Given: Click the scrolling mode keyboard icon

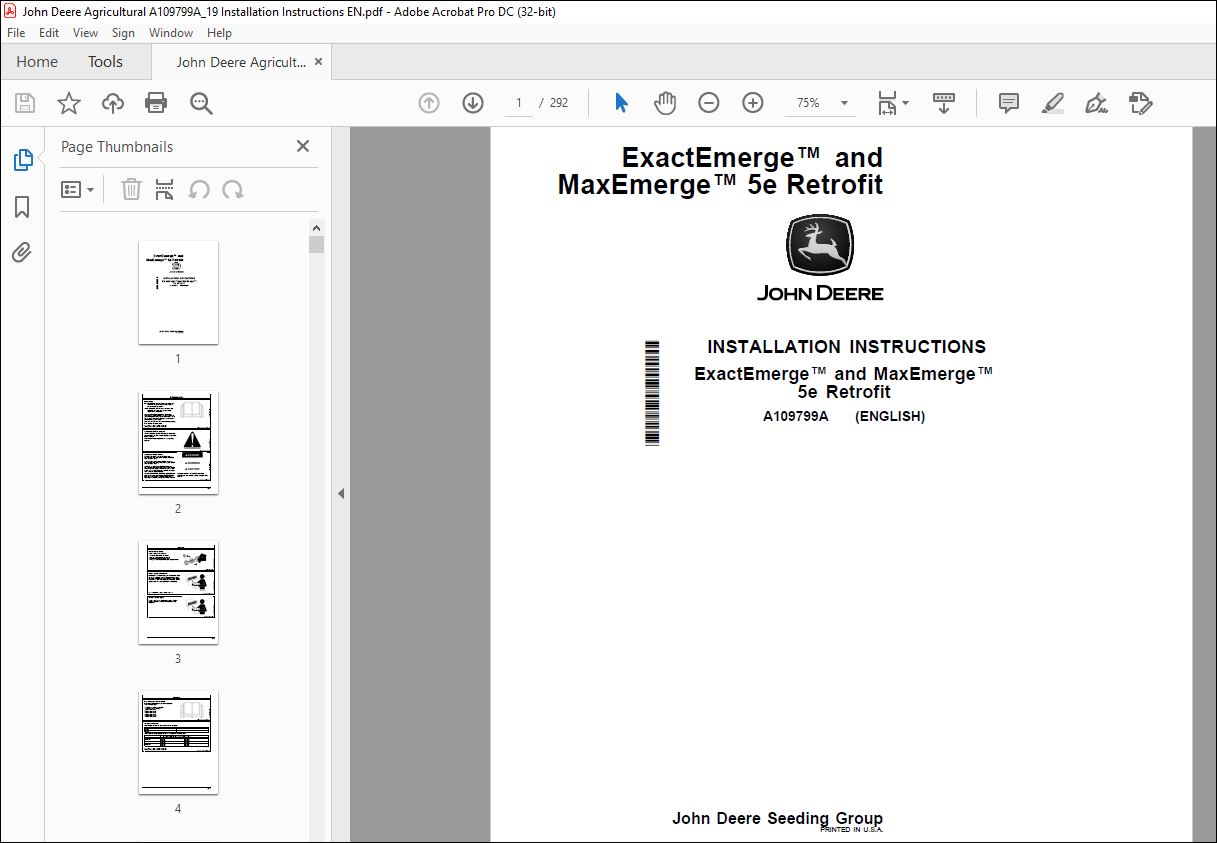Looking at the screenshot, I should (x=944, y=103).
